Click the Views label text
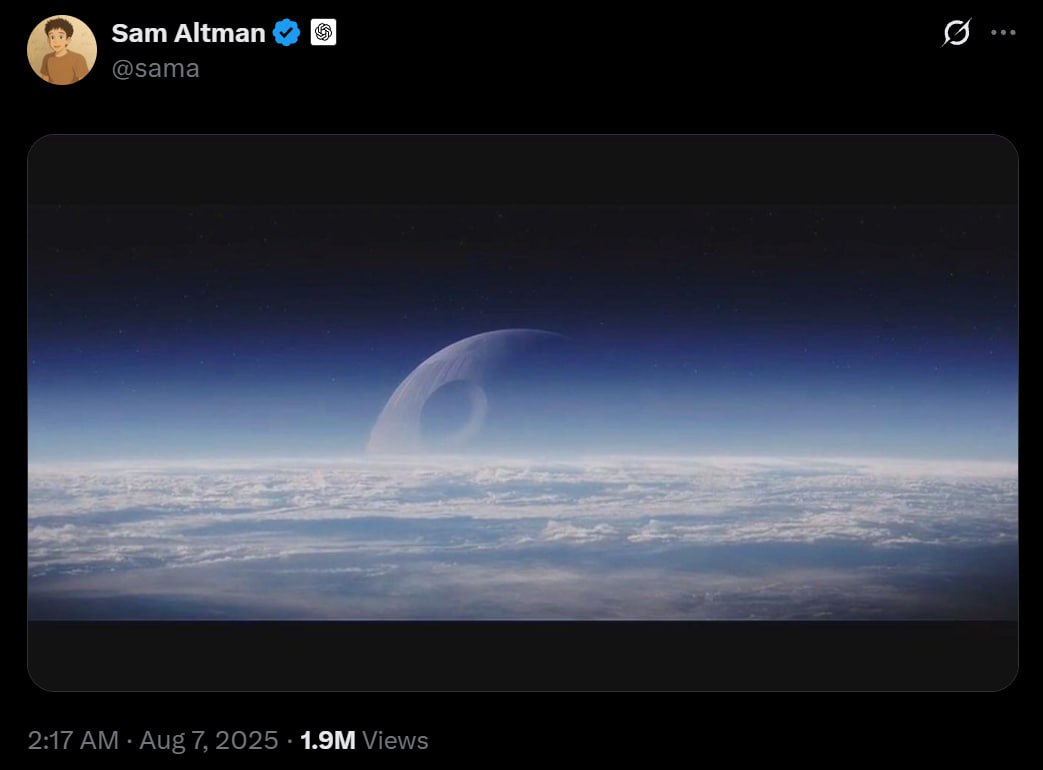This screenshot has width=1043, height=770. pos(395,740)
